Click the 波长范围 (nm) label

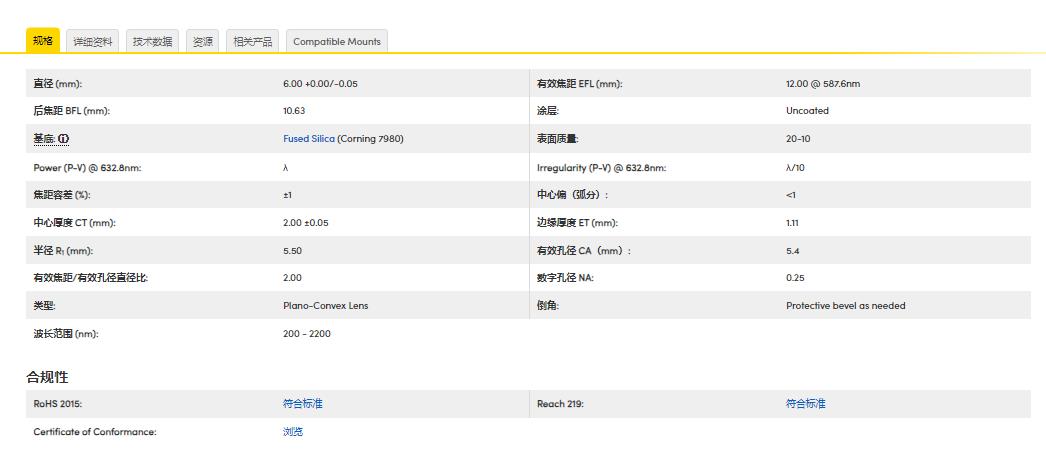point(66,334)
